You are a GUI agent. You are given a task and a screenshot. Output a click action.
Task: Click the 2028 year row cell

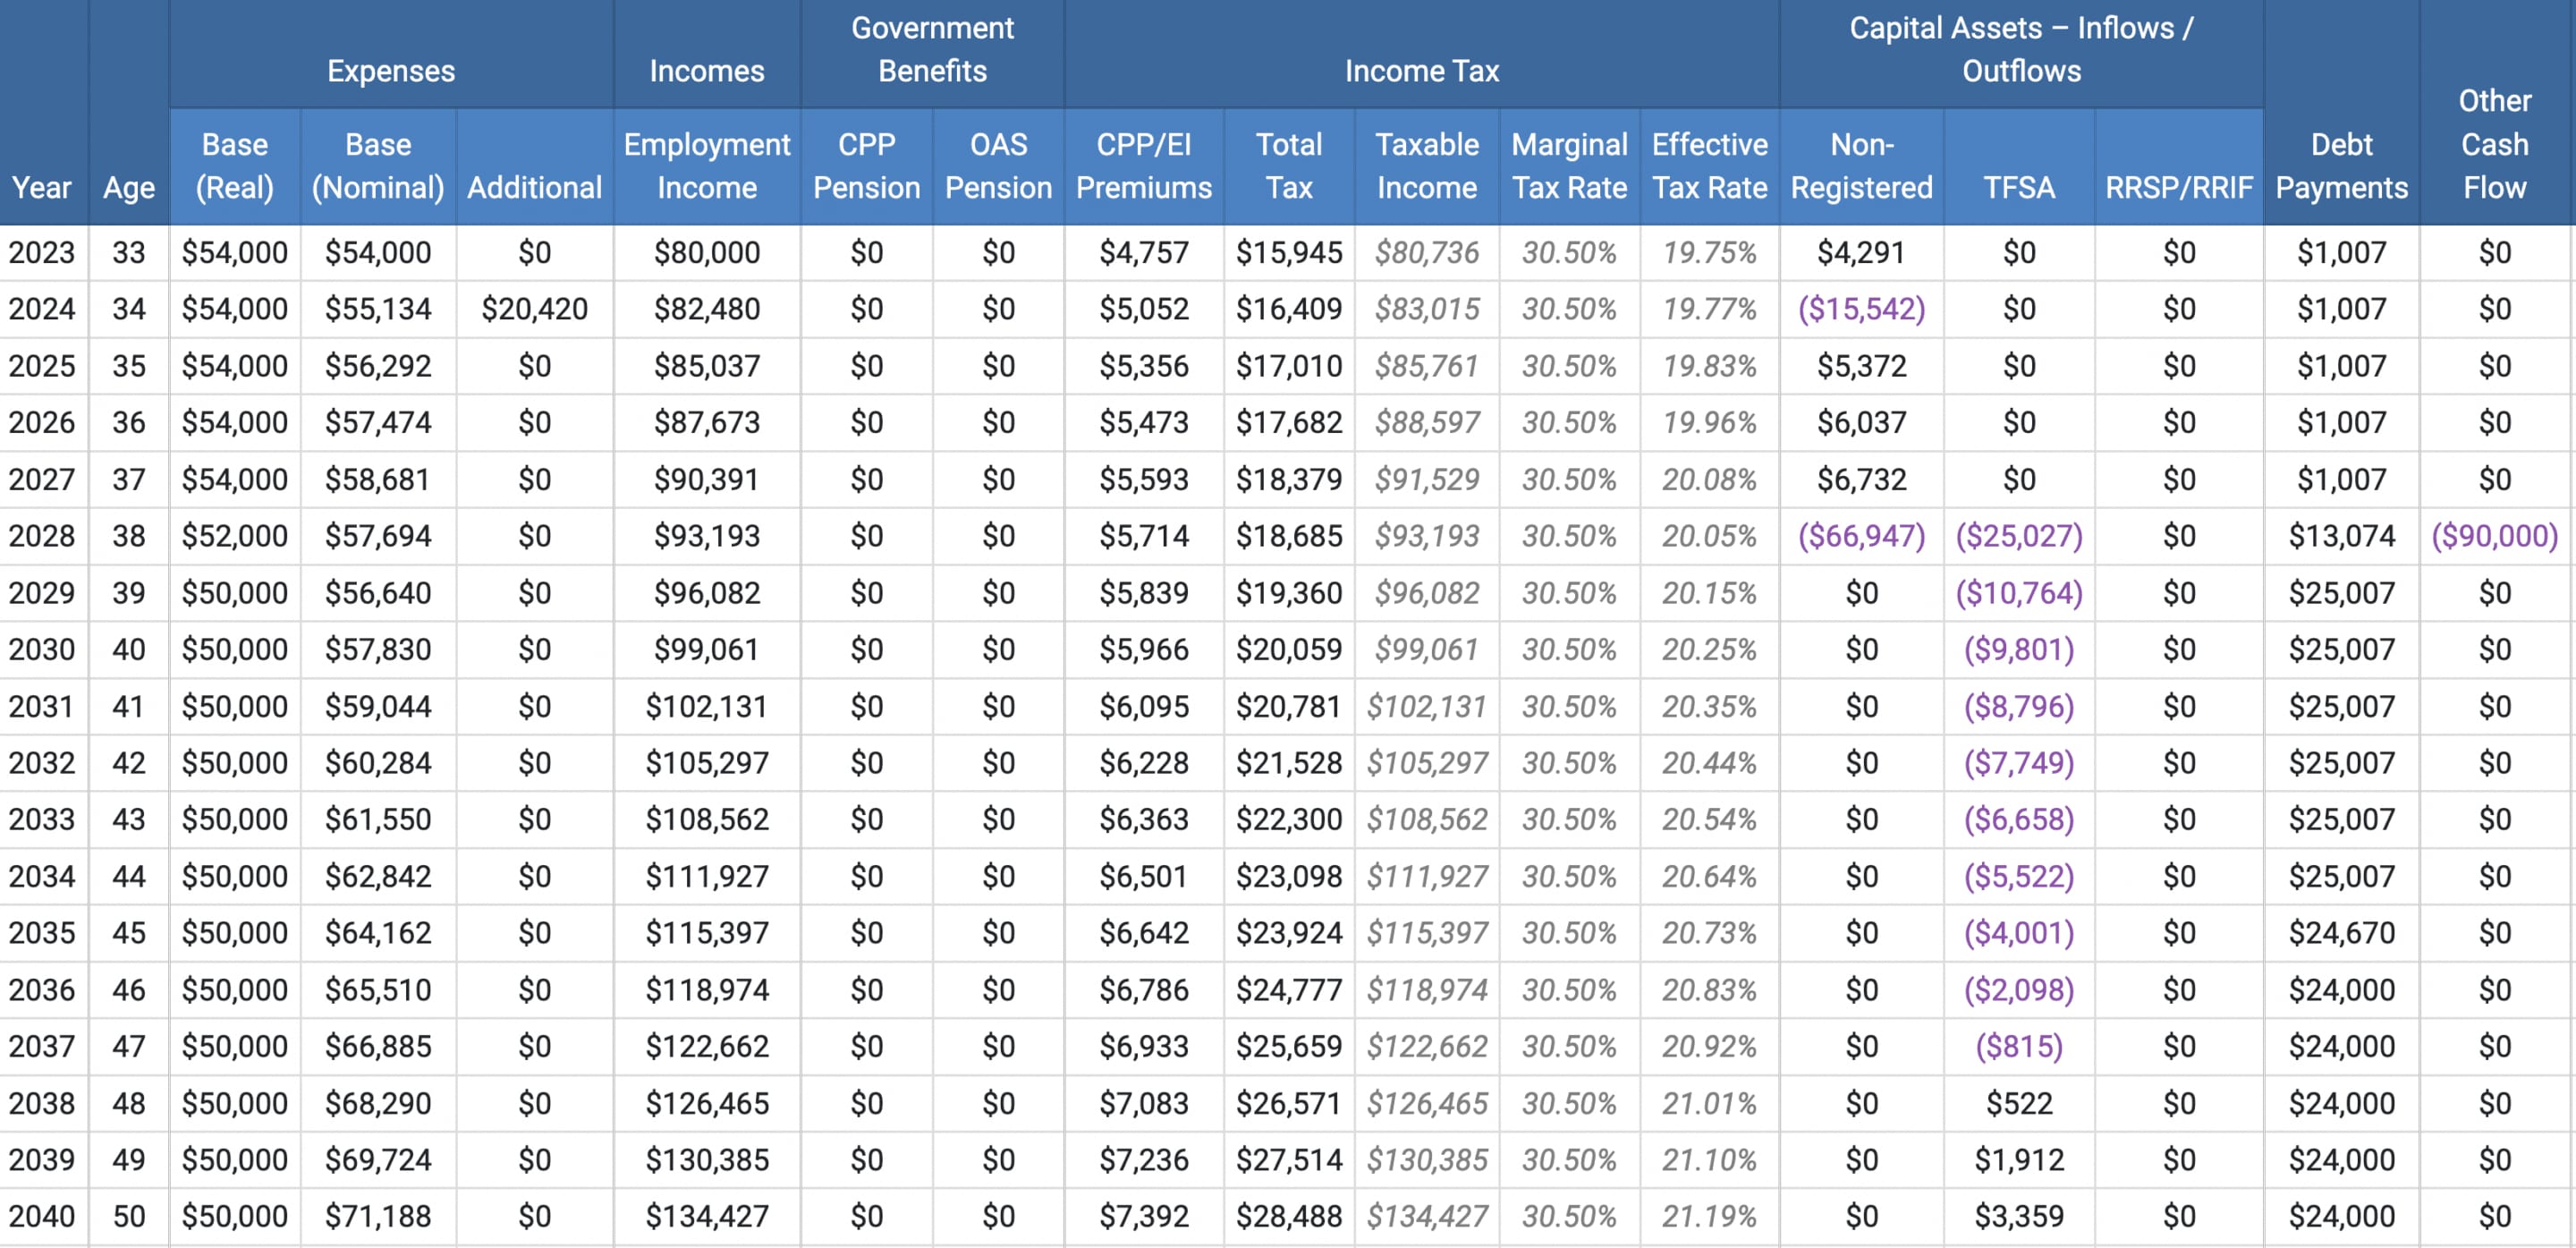tap(42, 536)
